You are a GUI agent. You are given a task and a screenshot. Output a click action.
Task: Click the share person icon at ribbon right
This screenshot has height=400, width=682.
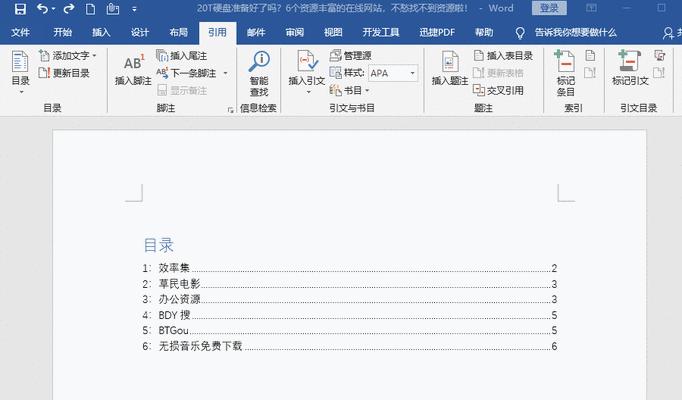tap(668, 33)
